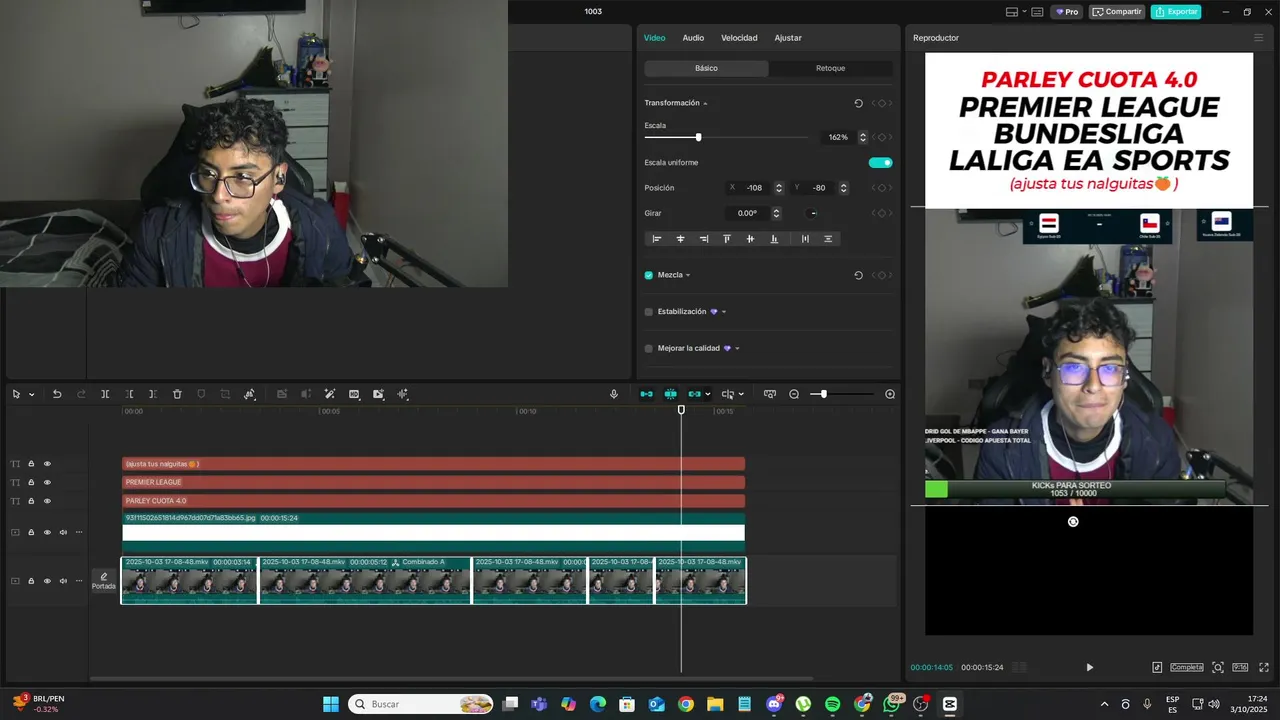The height and width of the screenshot is (720, 1280).
Task: Hide the PARLEY CUOTA 4.0 text track
Action: (47, 501)
